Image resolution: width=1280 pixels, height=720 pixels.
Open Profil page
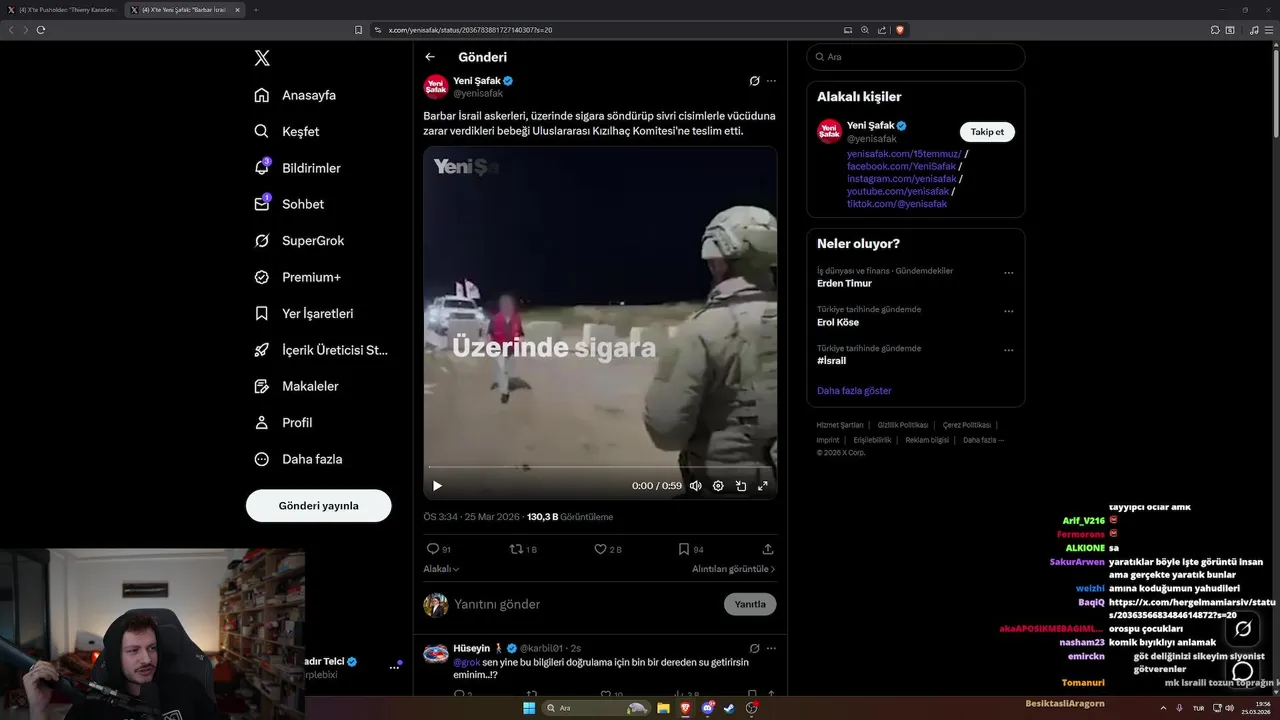tap(283, 422)
